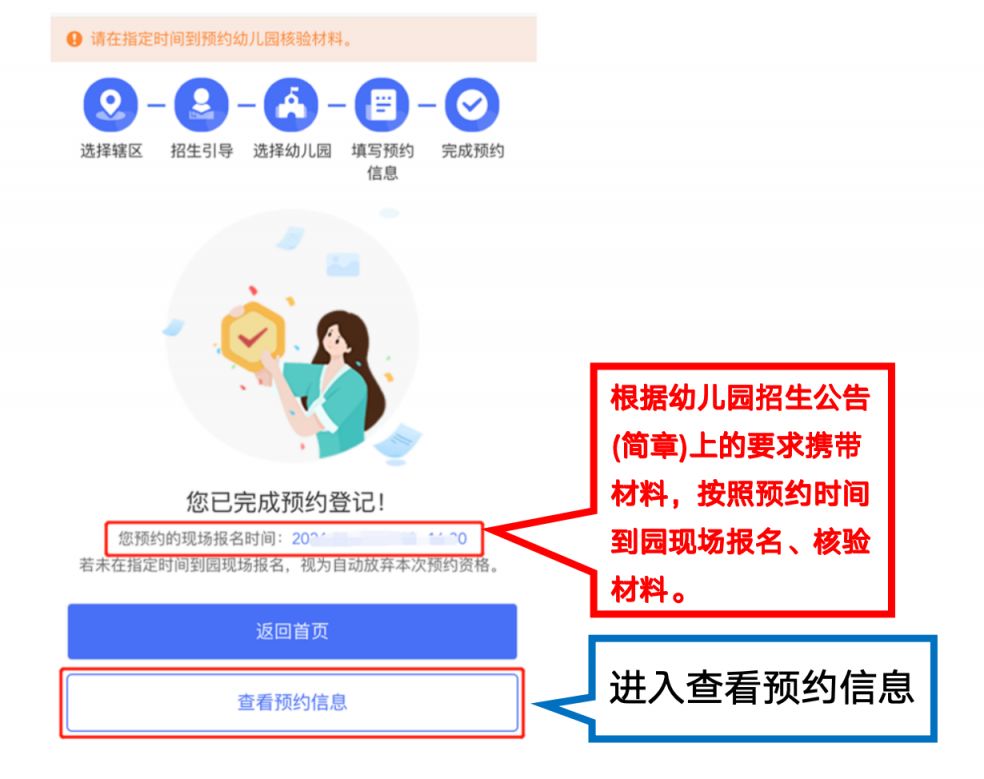The image size is (984, 779).
Task: Click the blurred appointment date and time
Action: coord(379,539)
